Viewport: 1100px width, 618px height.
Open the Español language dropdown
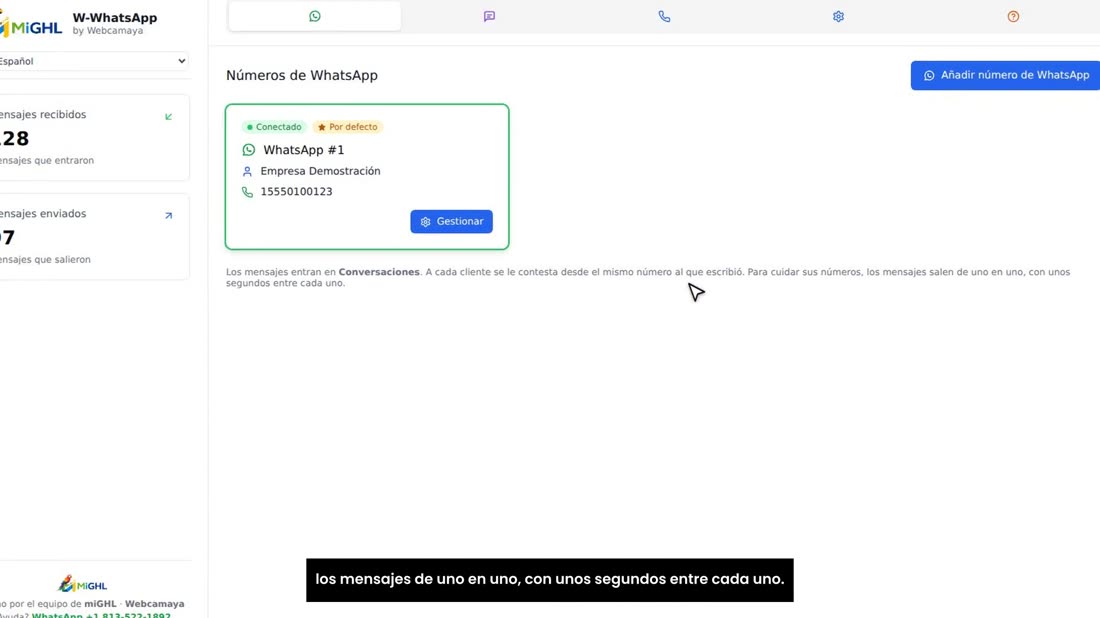tap(93, 61)
